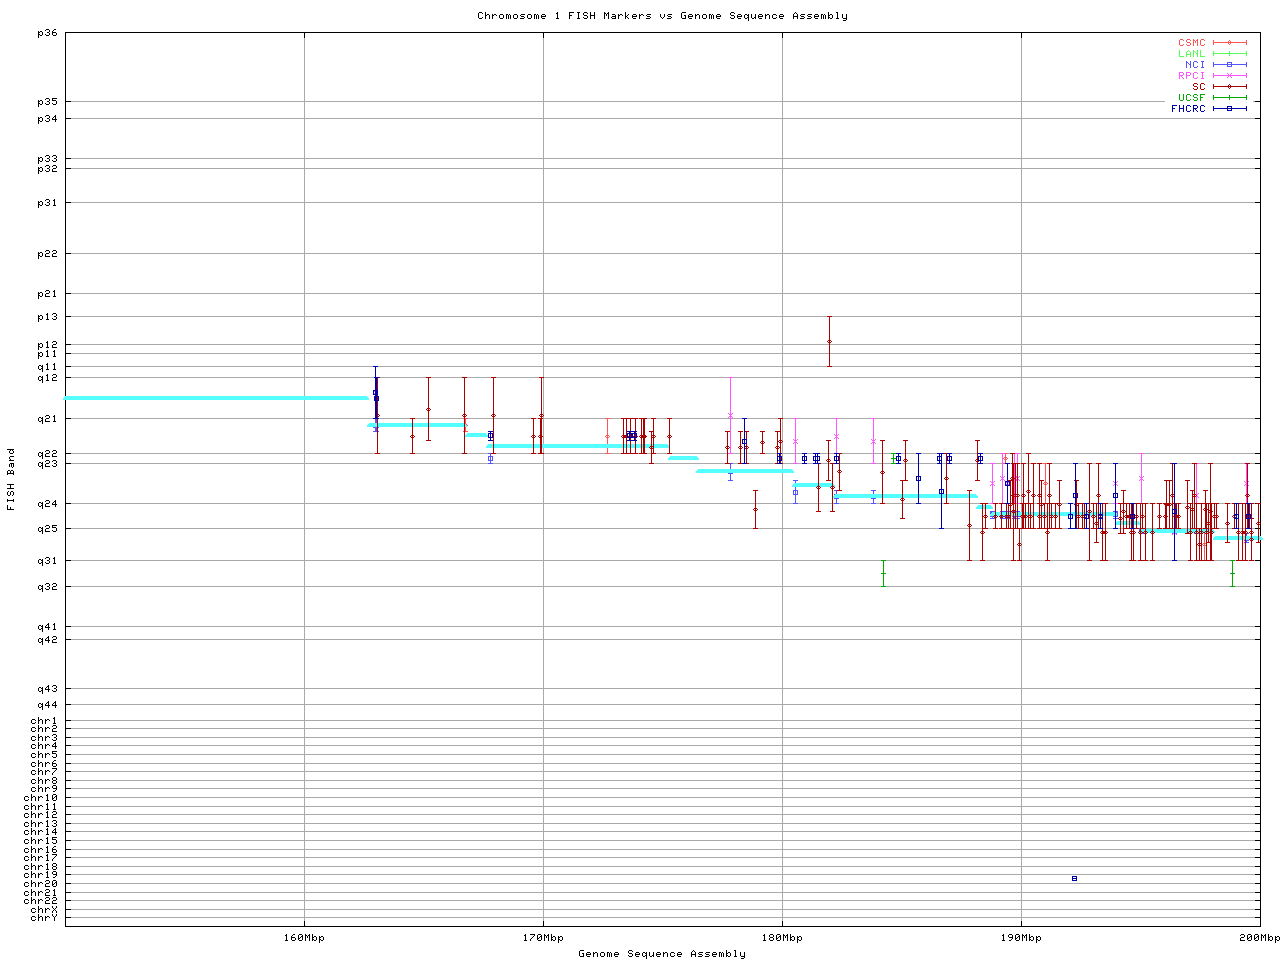The height and width of the screenshot is (960, 1280).
Task: Click the 200Mbp x-axis tick label
Action: tap(1259, 938)
